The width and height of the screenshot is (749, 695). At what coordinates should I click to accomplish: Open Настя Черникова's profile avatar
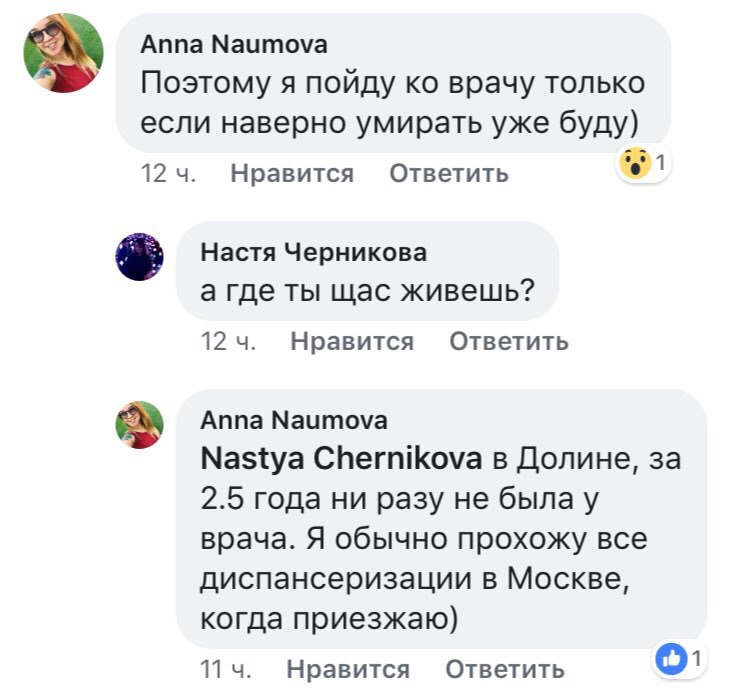click(140, 256)
